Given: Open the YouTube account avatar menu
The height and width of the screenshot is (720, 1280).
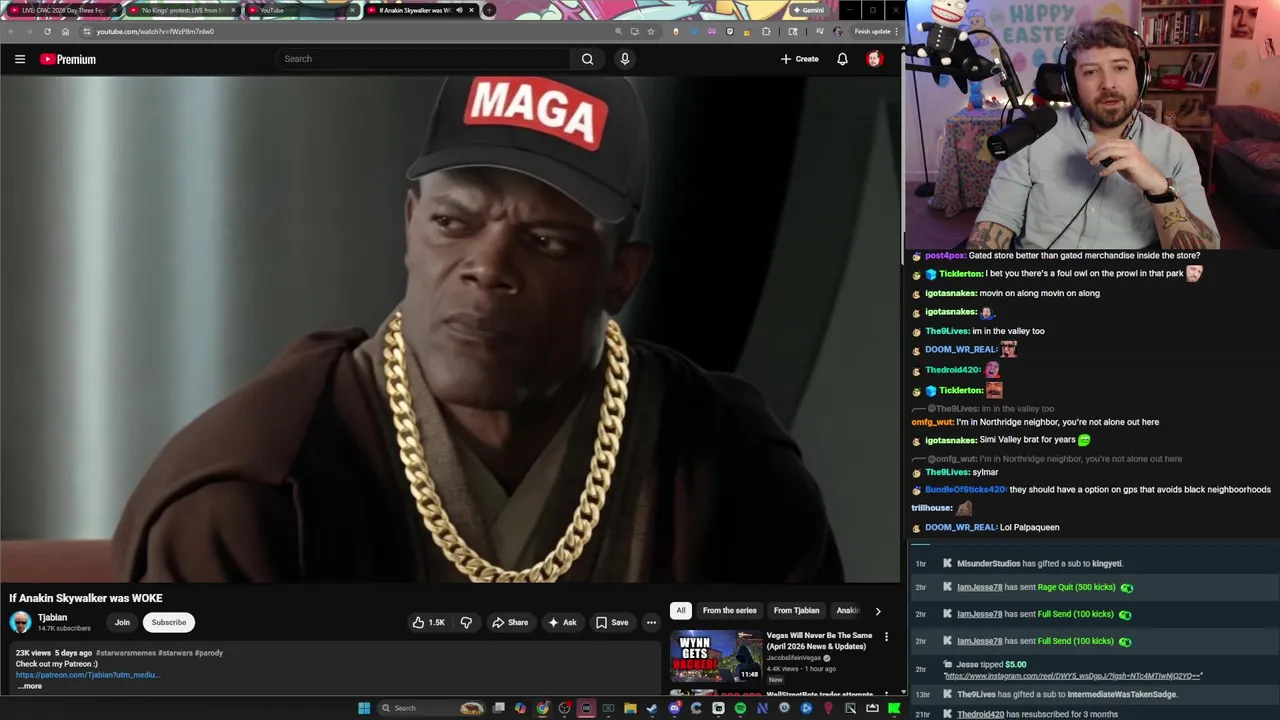Looking at the screenshot, I should coord(874,59).
